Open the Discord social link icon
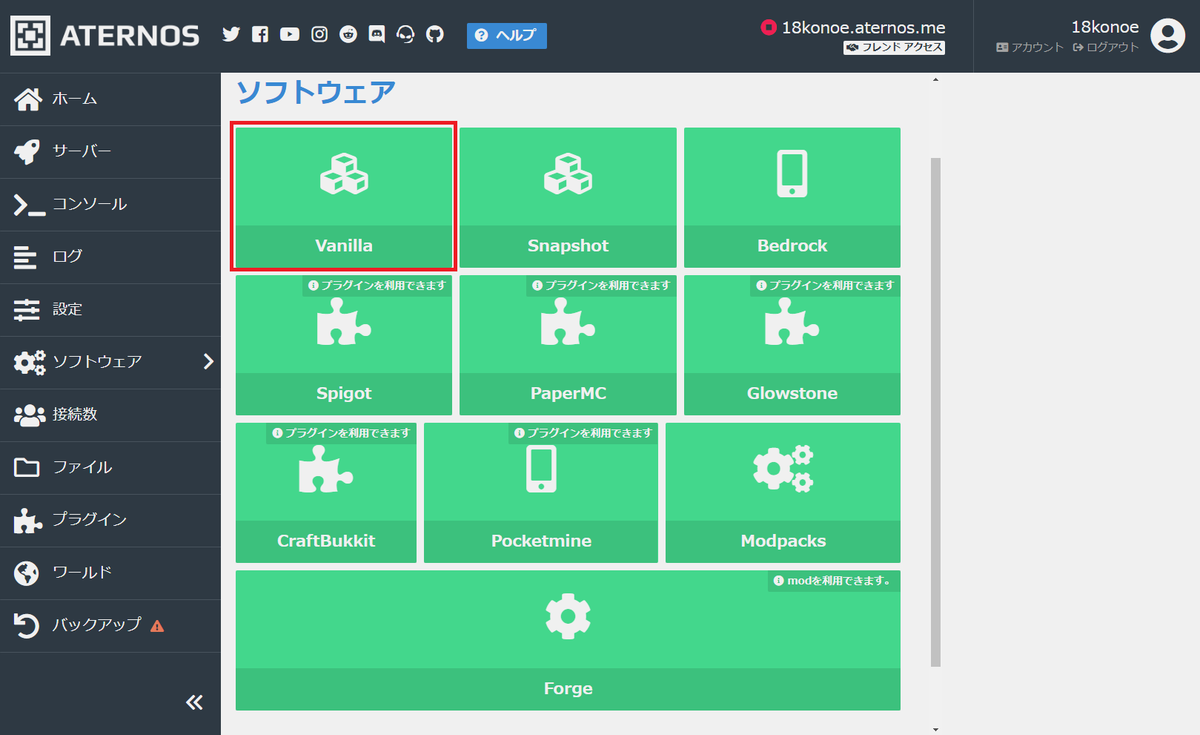Screen dimensions: 1200x735 pyautogui.click(x=377, y=35)
